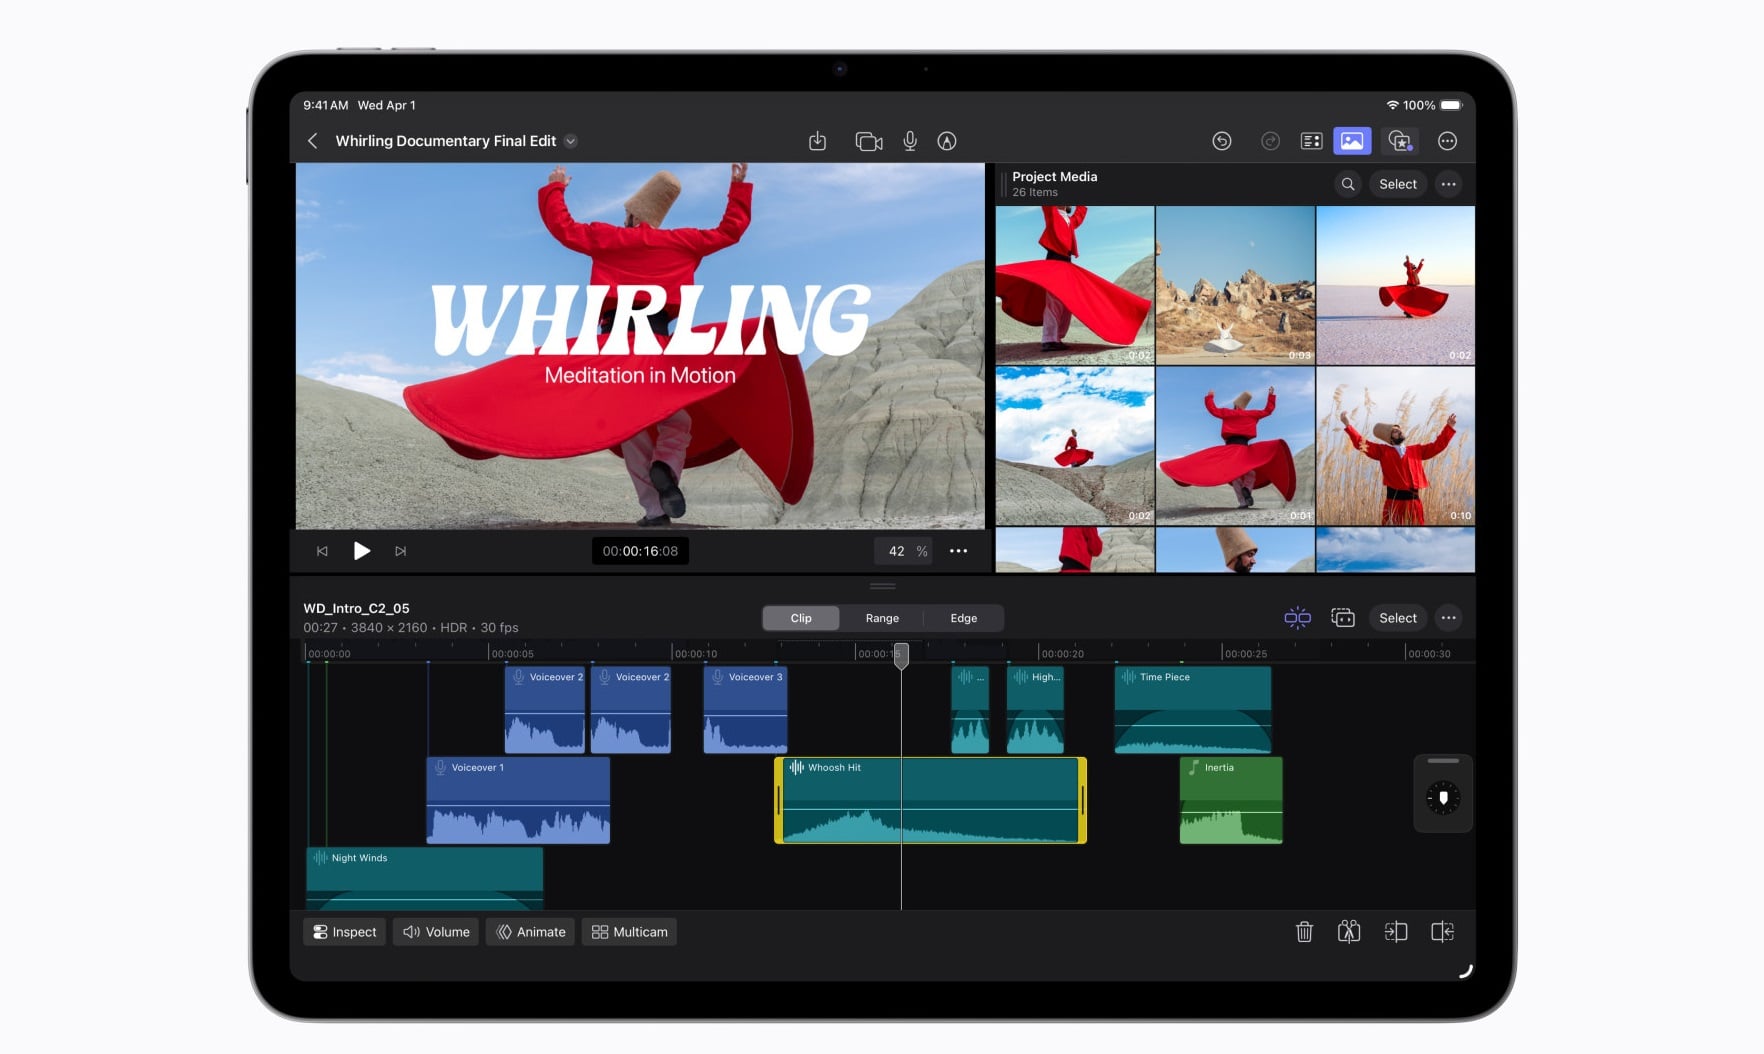Image resolution: width=1764 pixels, height=1054 pixels.
Task: Click the import media icon
Action: 817,141
